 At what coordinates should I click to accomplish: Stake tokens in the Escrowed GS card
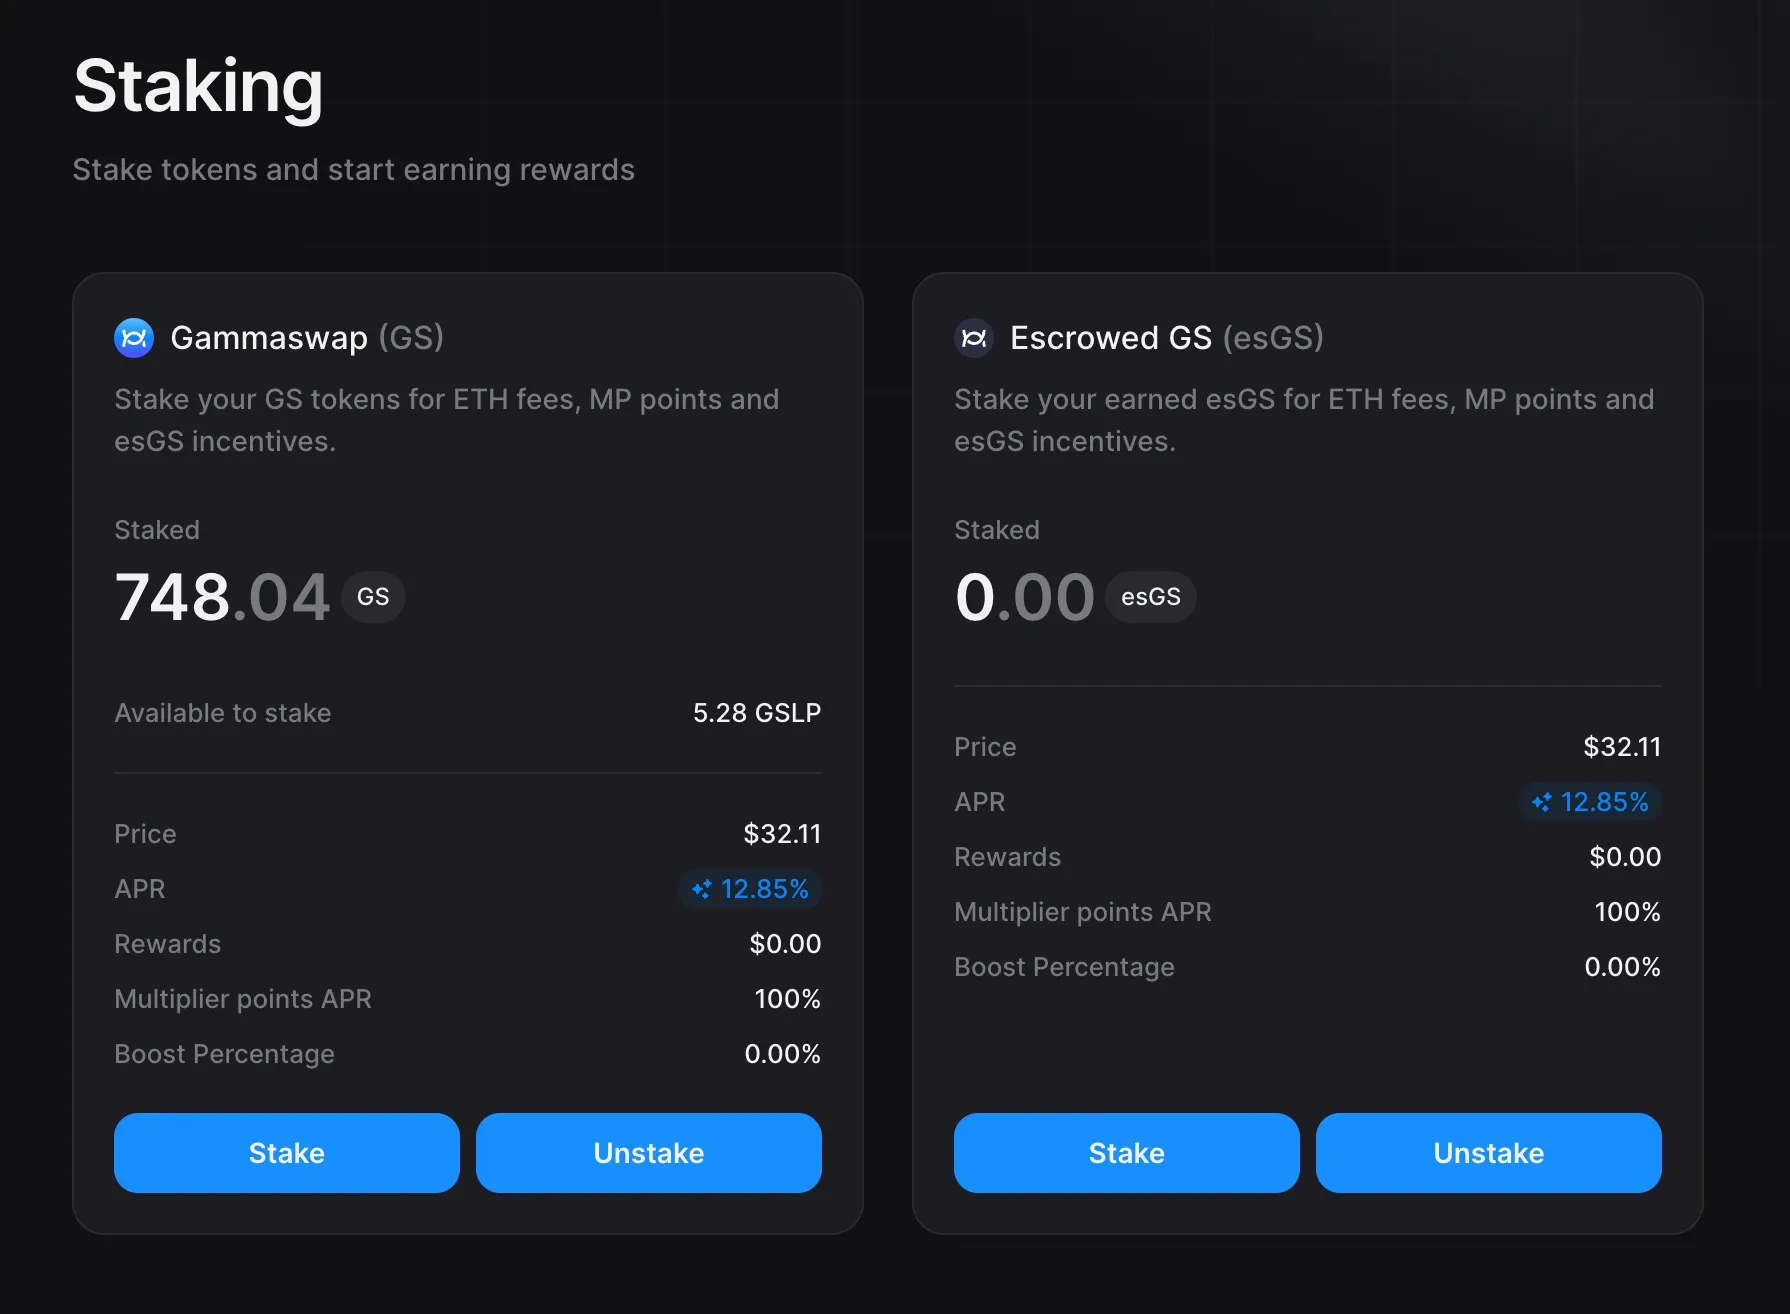point(1127,1153)
